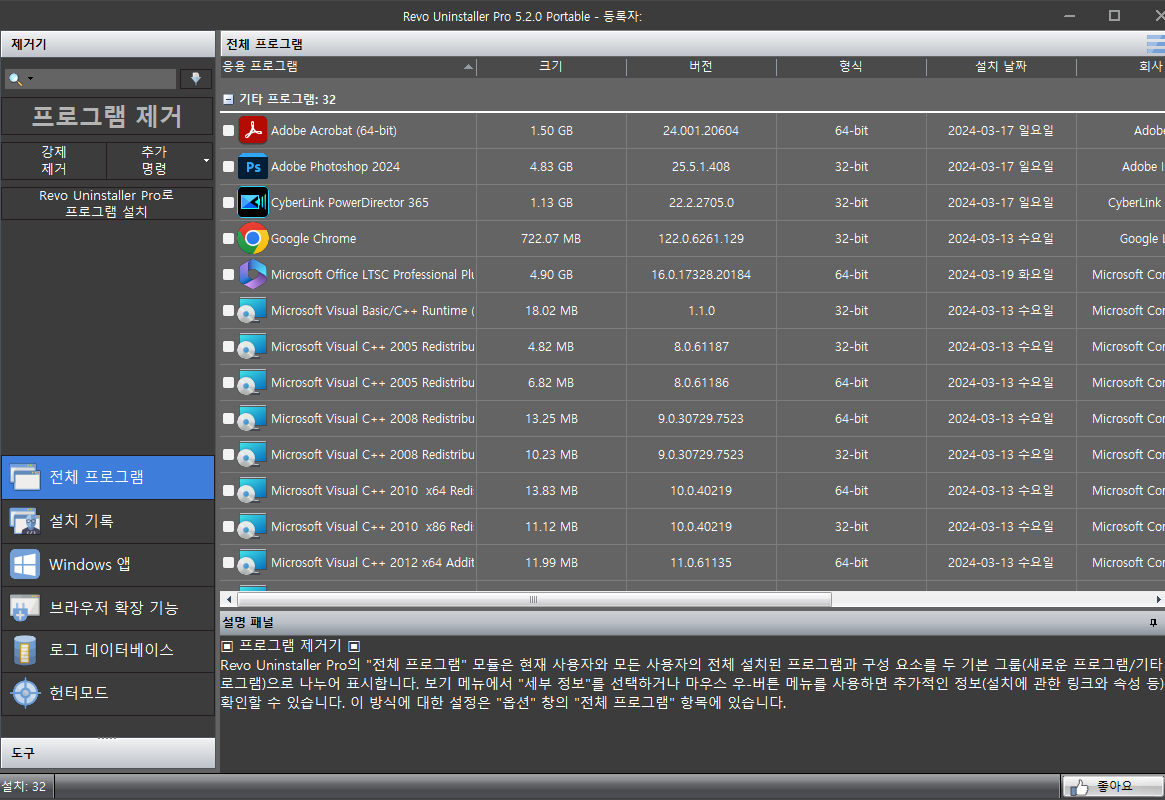
Task: Click the CyberLink PowerDirector 365 icon
Action: [253, 203]
